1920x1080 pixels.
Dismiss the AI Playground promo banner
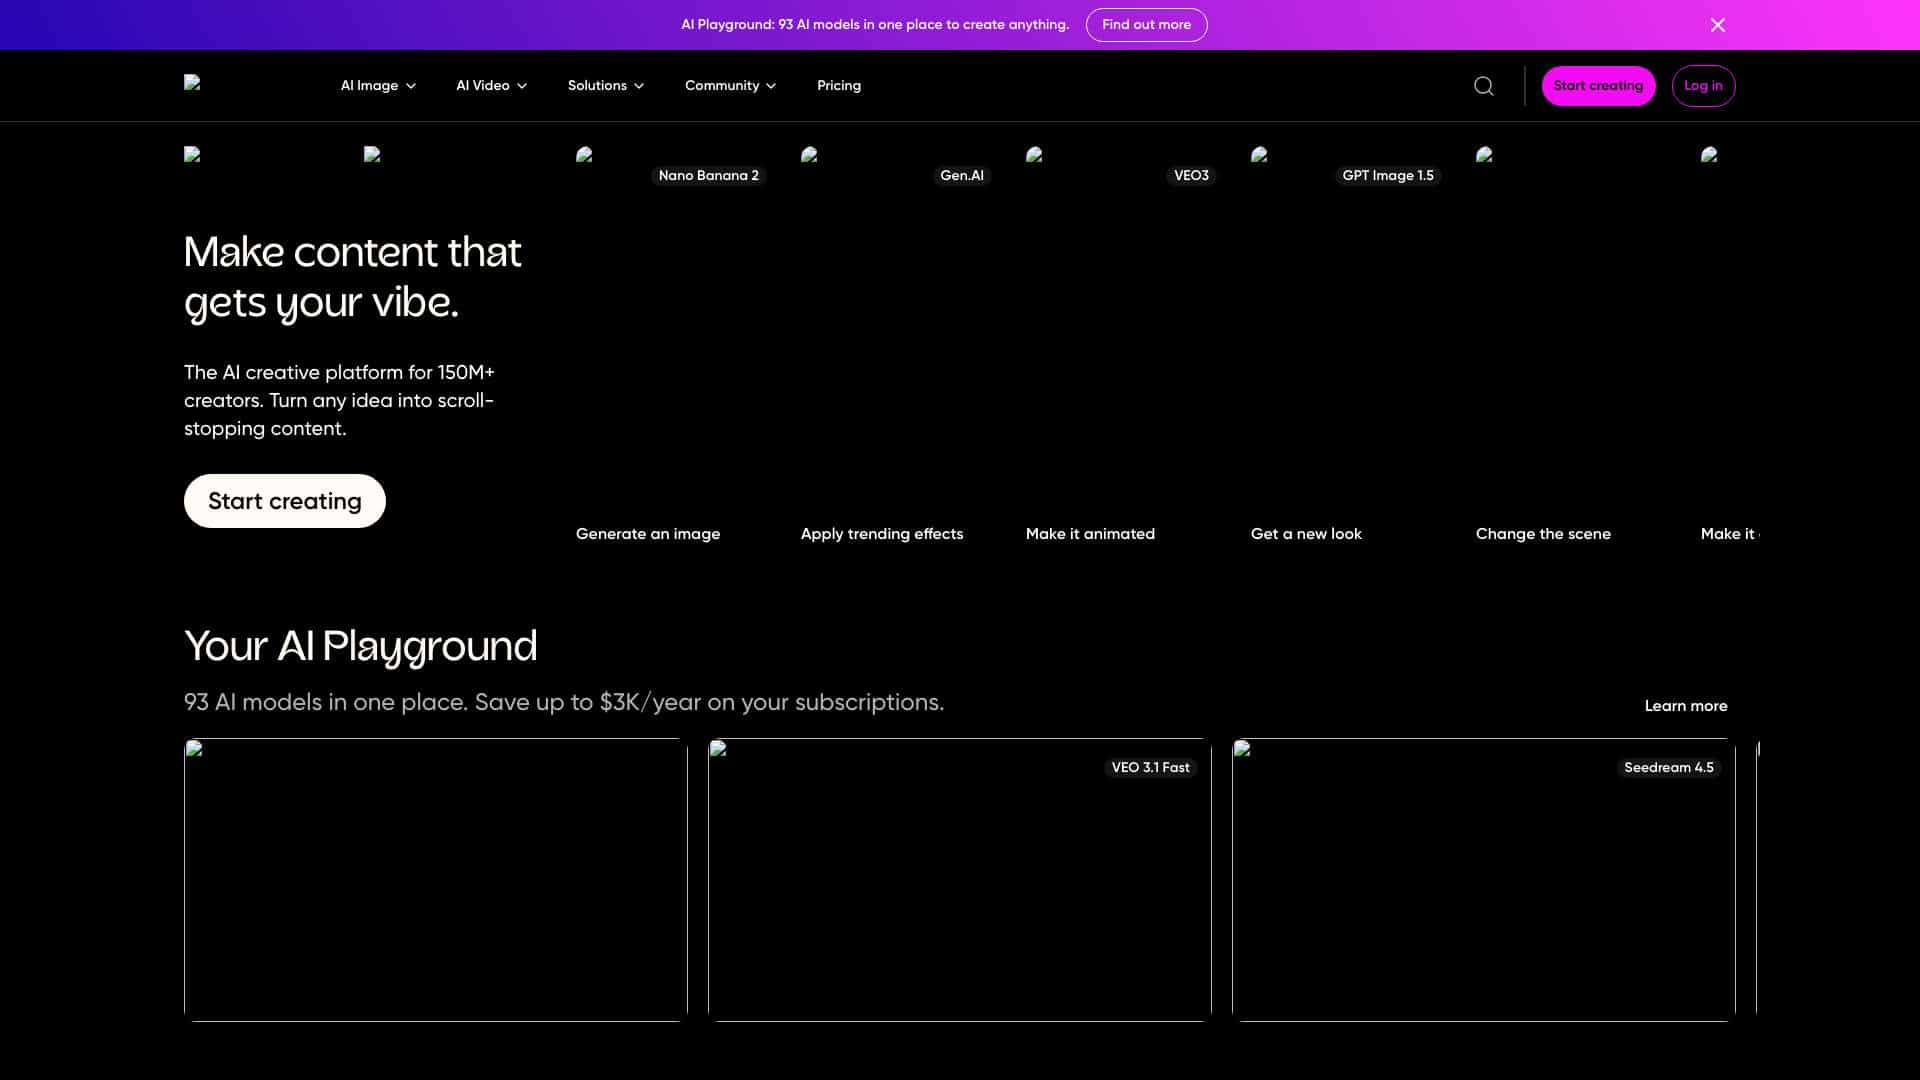point(1717,25)
